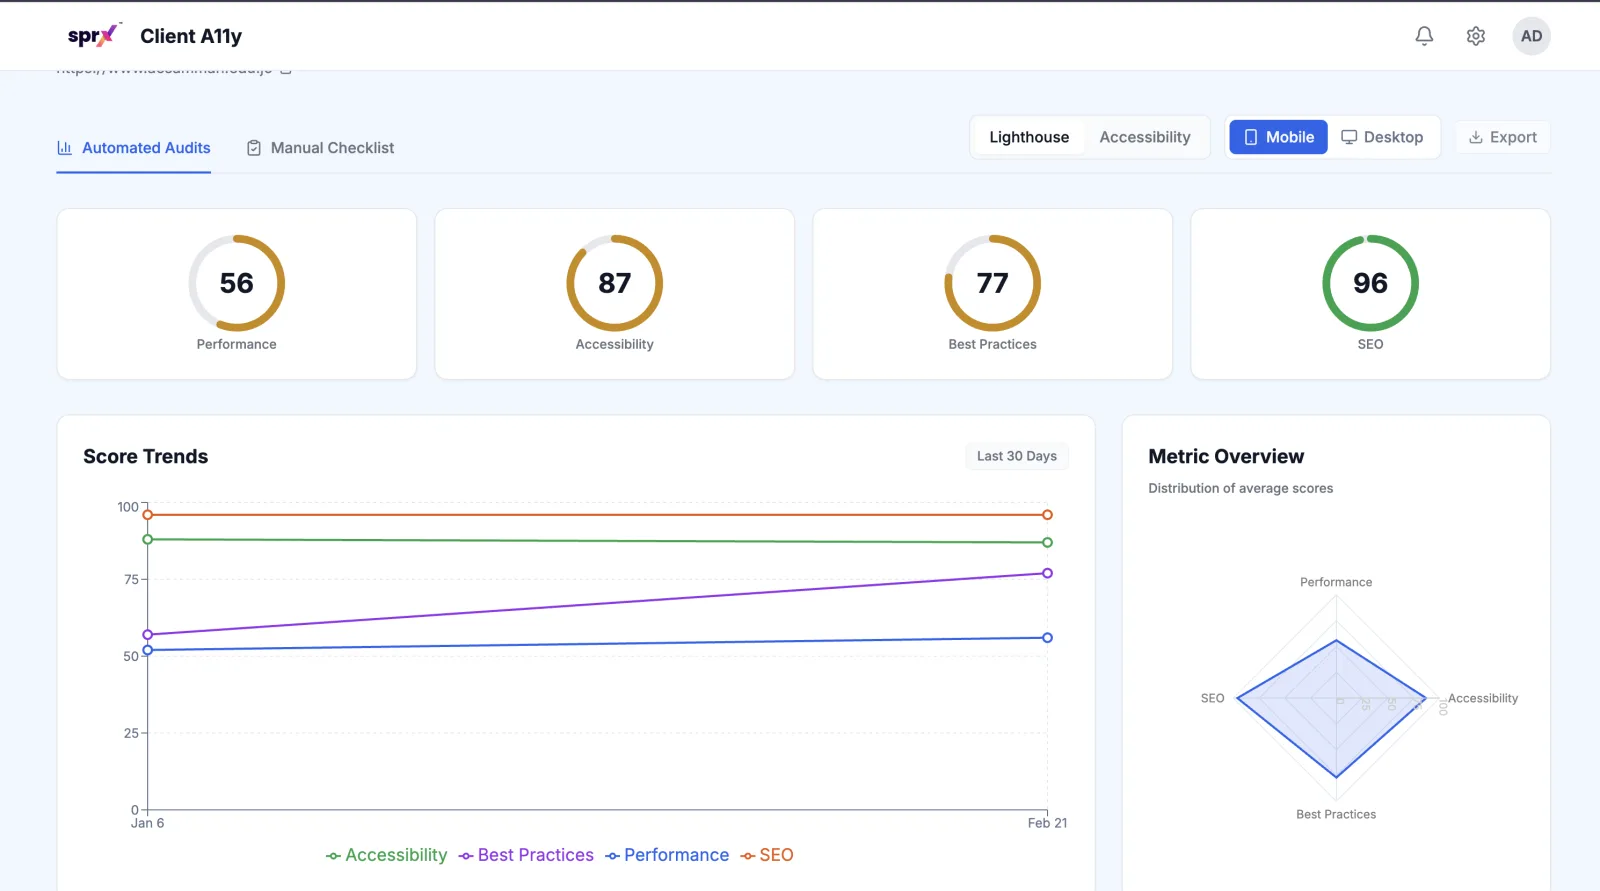
Task: Click the Last 30 Days range badge
Action: point(1017,456)
